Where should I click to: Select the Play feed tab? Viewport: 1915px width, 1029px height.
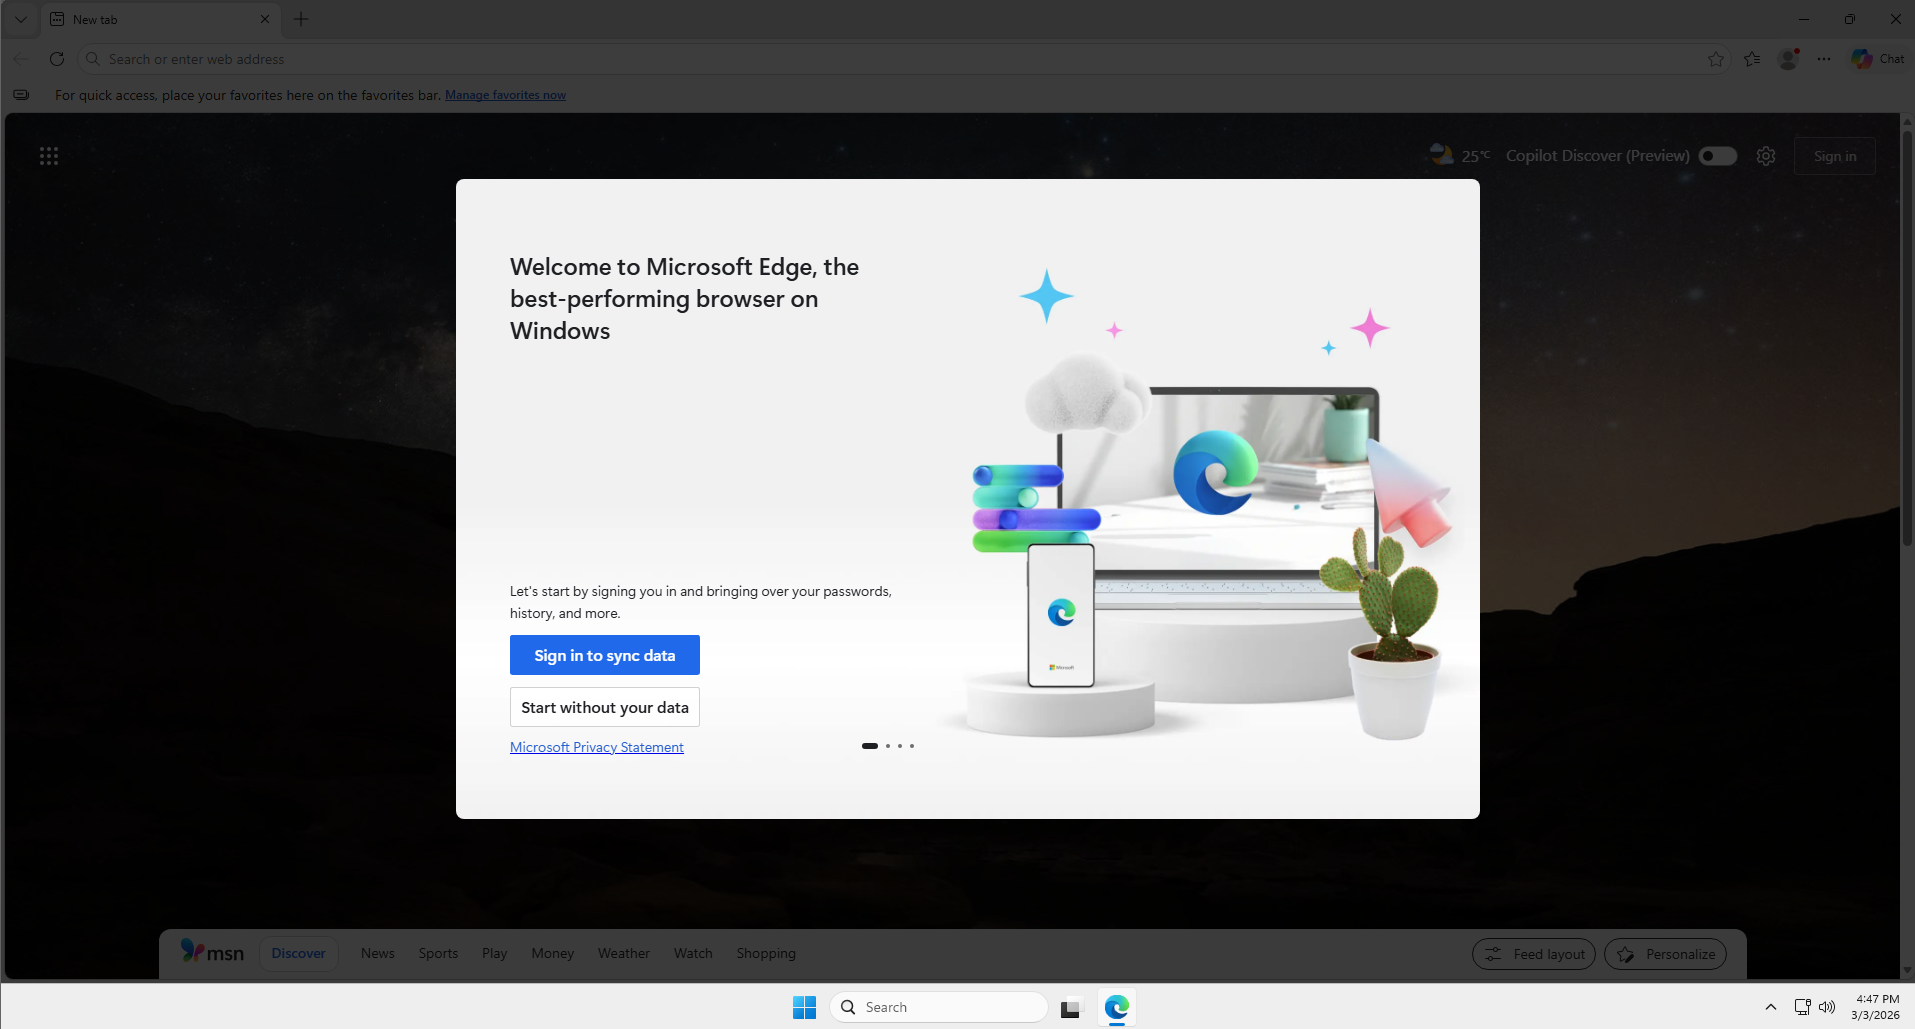[494, 953]
